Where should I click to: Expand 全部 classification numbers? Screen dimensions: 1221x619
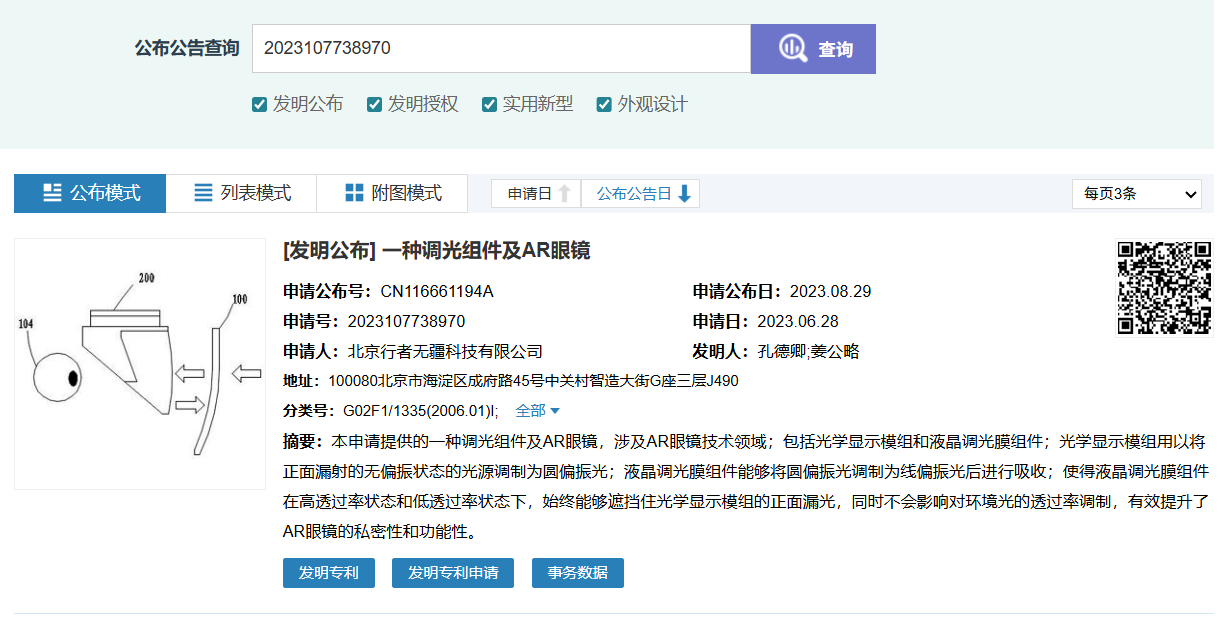[537, 411]
